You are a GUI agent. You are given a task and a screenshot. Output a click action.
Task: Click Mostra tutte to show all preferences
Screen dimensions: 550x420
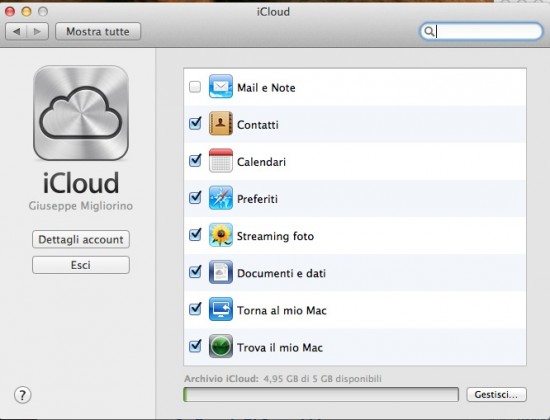tap(98, 32)
